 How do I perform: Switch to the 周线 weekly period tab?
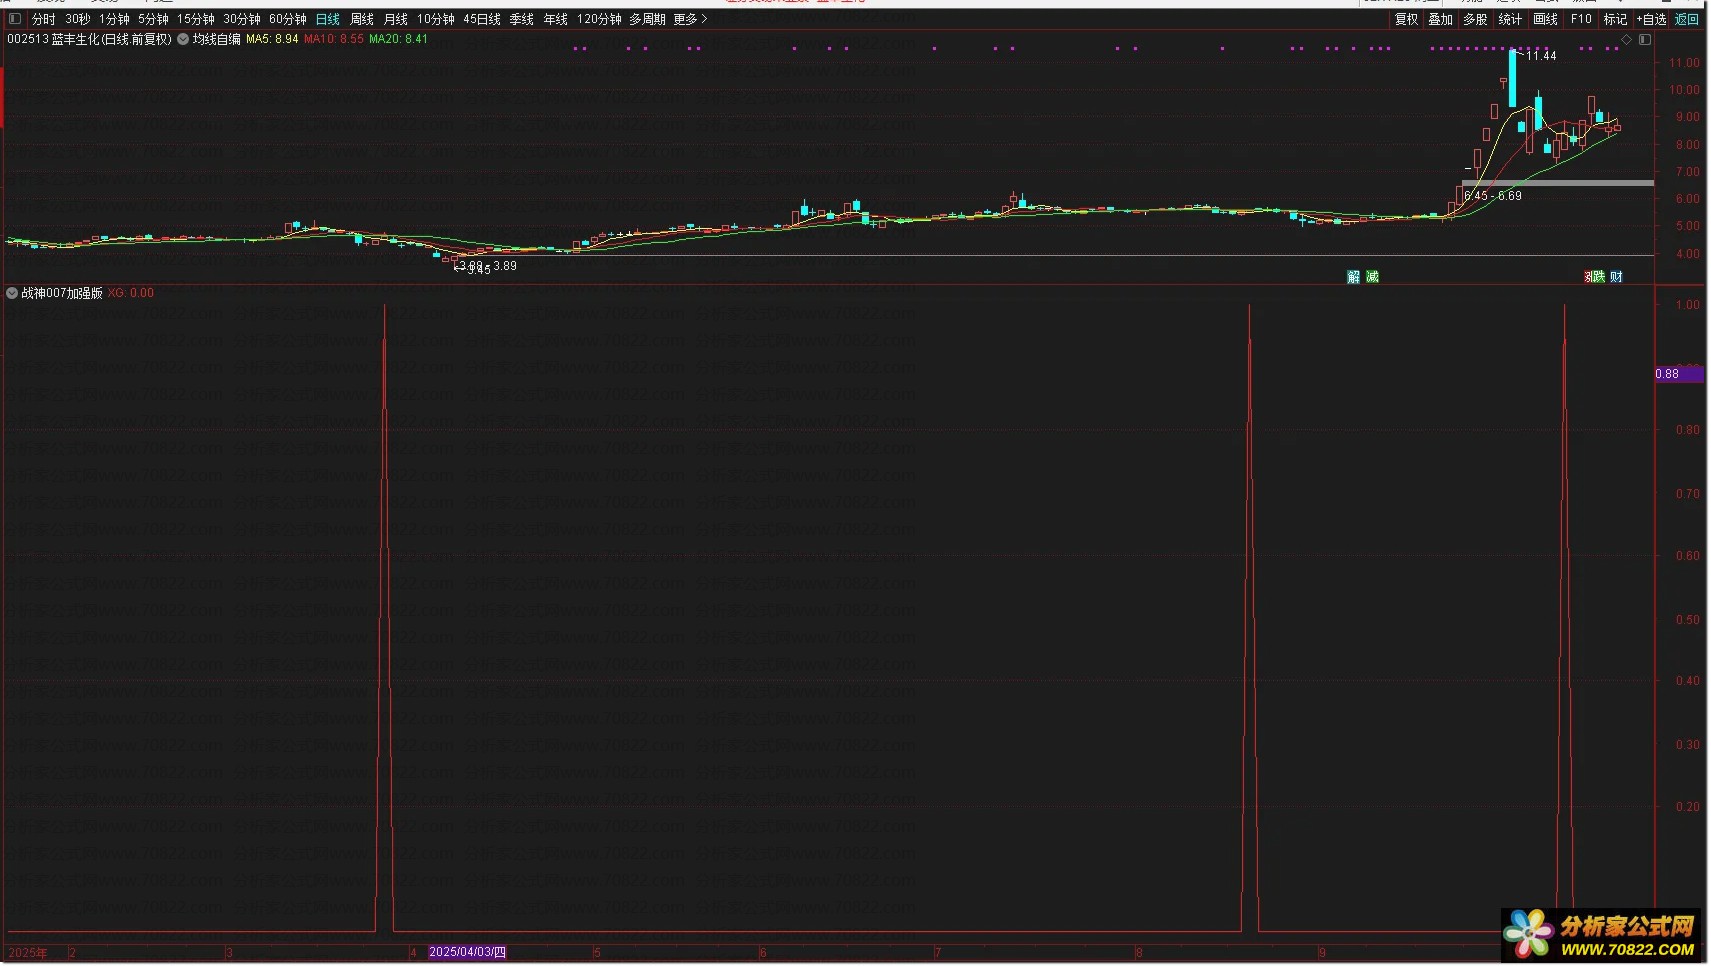[362, 19]
